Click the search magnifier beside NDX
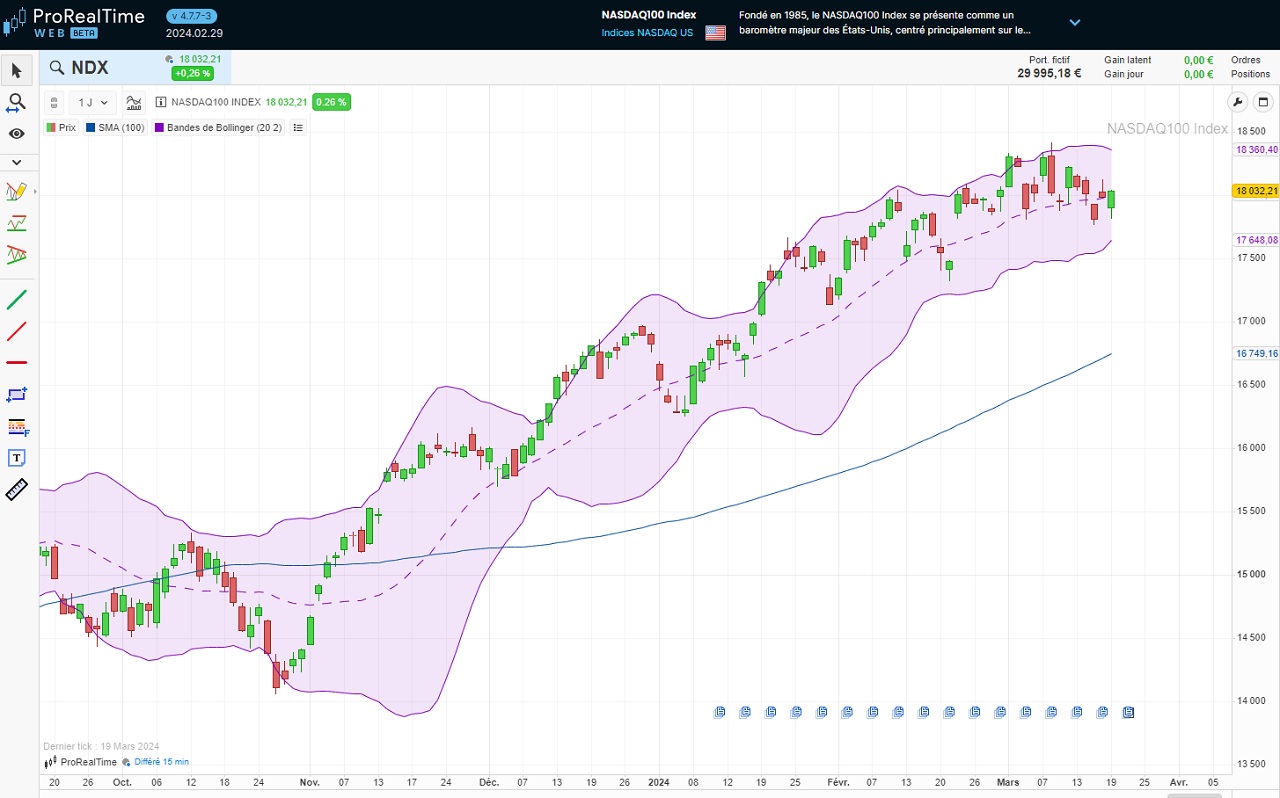The image size is (1280, 798). coord(56,68)
